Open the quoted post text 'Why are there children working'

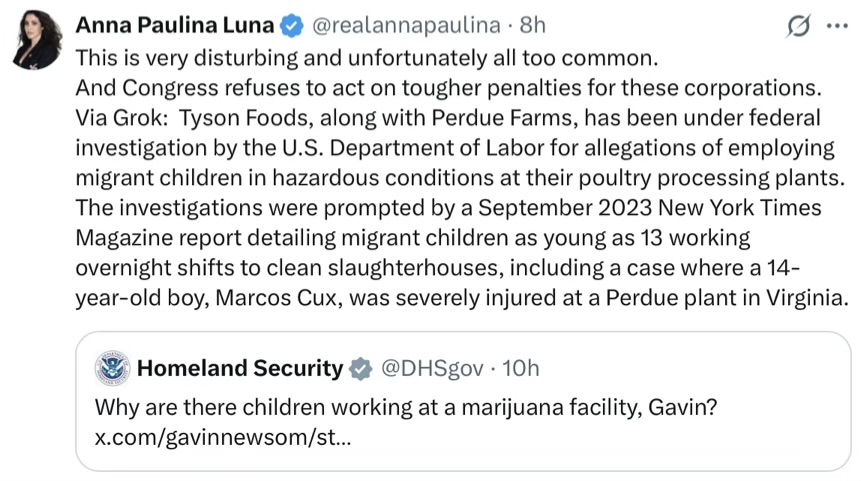point(406,408)
